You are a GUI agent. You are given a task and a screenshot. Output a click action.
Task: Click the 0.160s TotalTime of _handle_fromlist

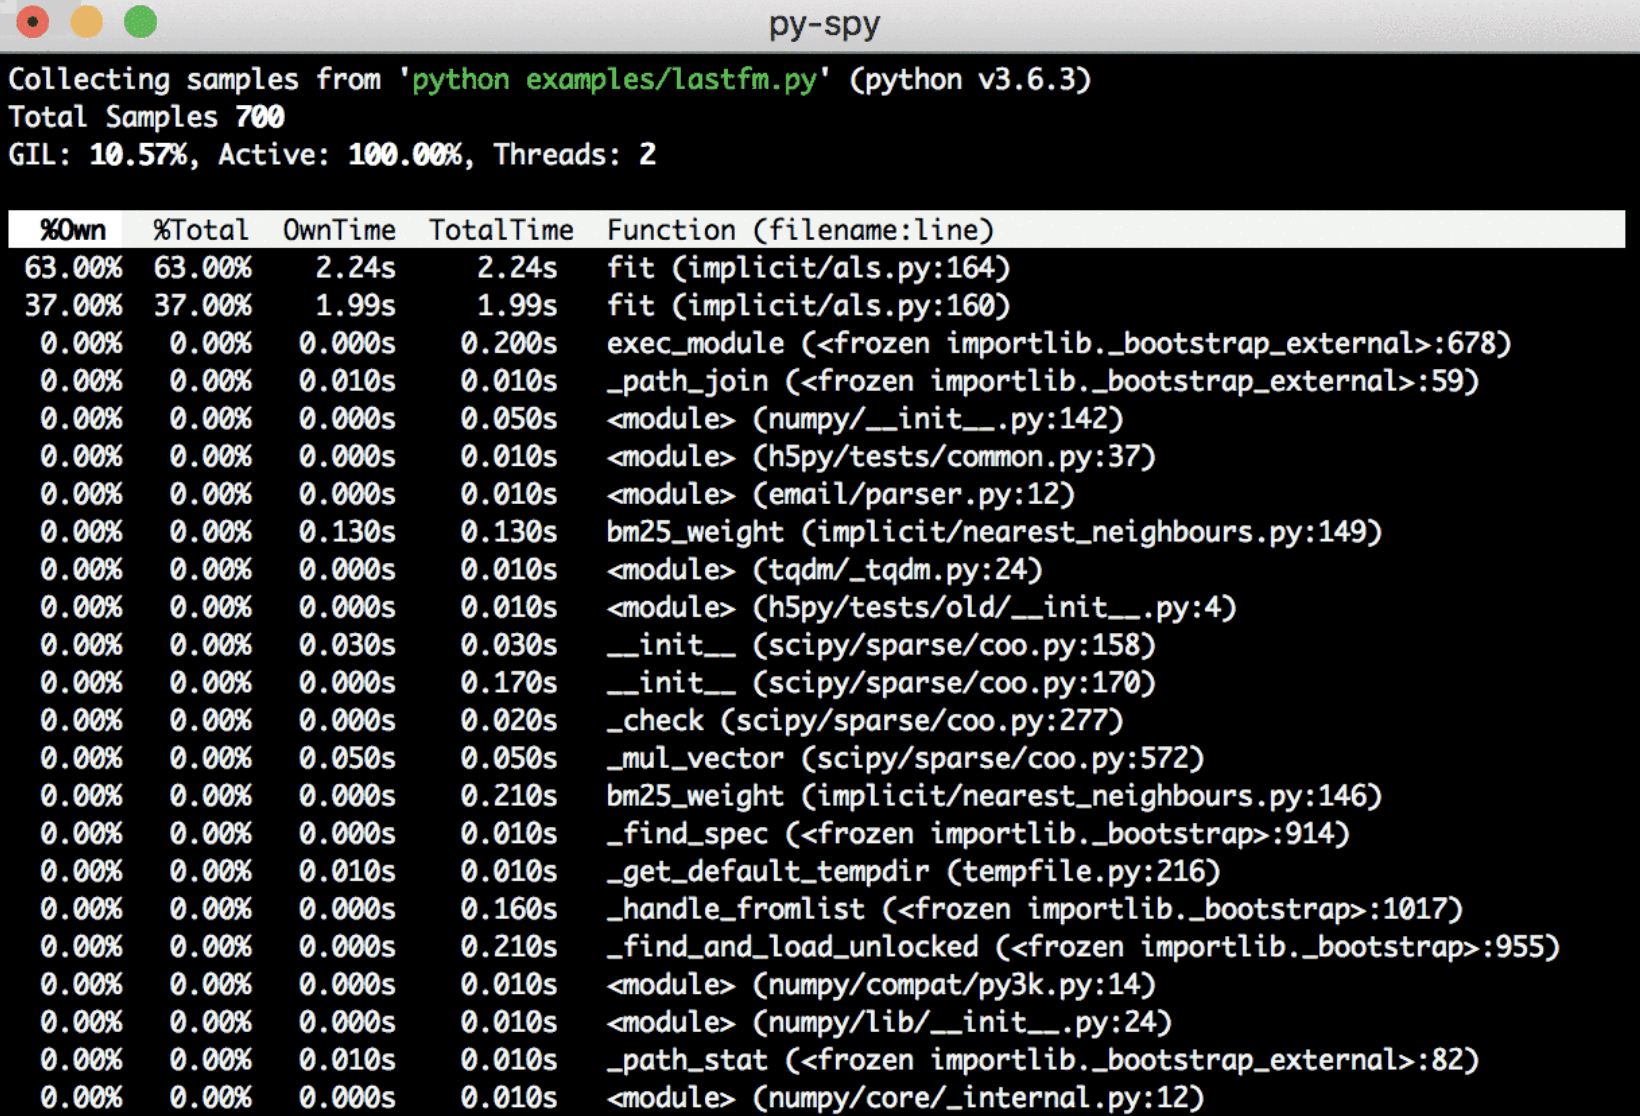pos(509,909)
